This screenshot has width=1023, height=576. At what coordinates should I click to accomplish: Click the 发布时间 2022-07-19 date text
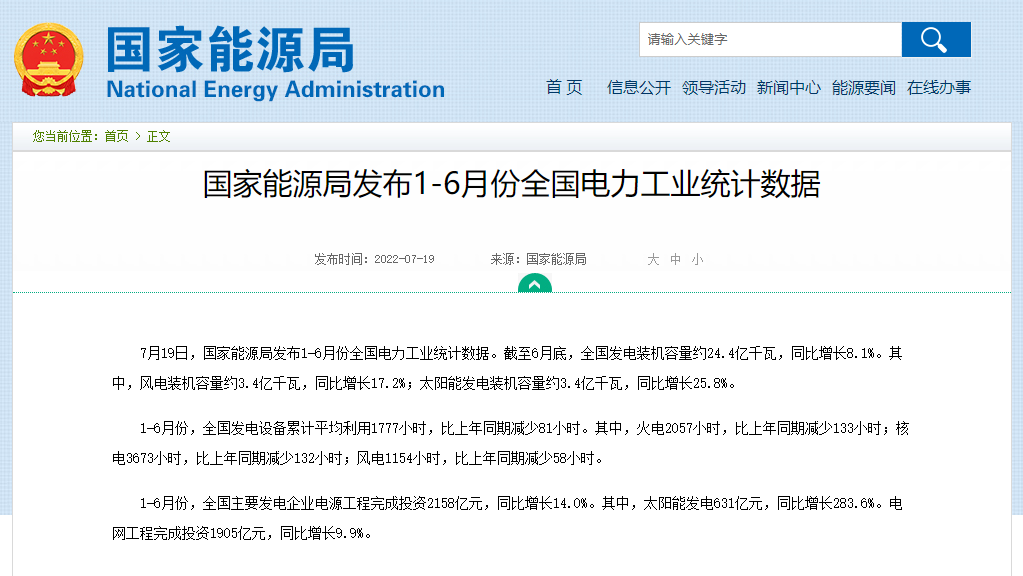pos(374,259)
